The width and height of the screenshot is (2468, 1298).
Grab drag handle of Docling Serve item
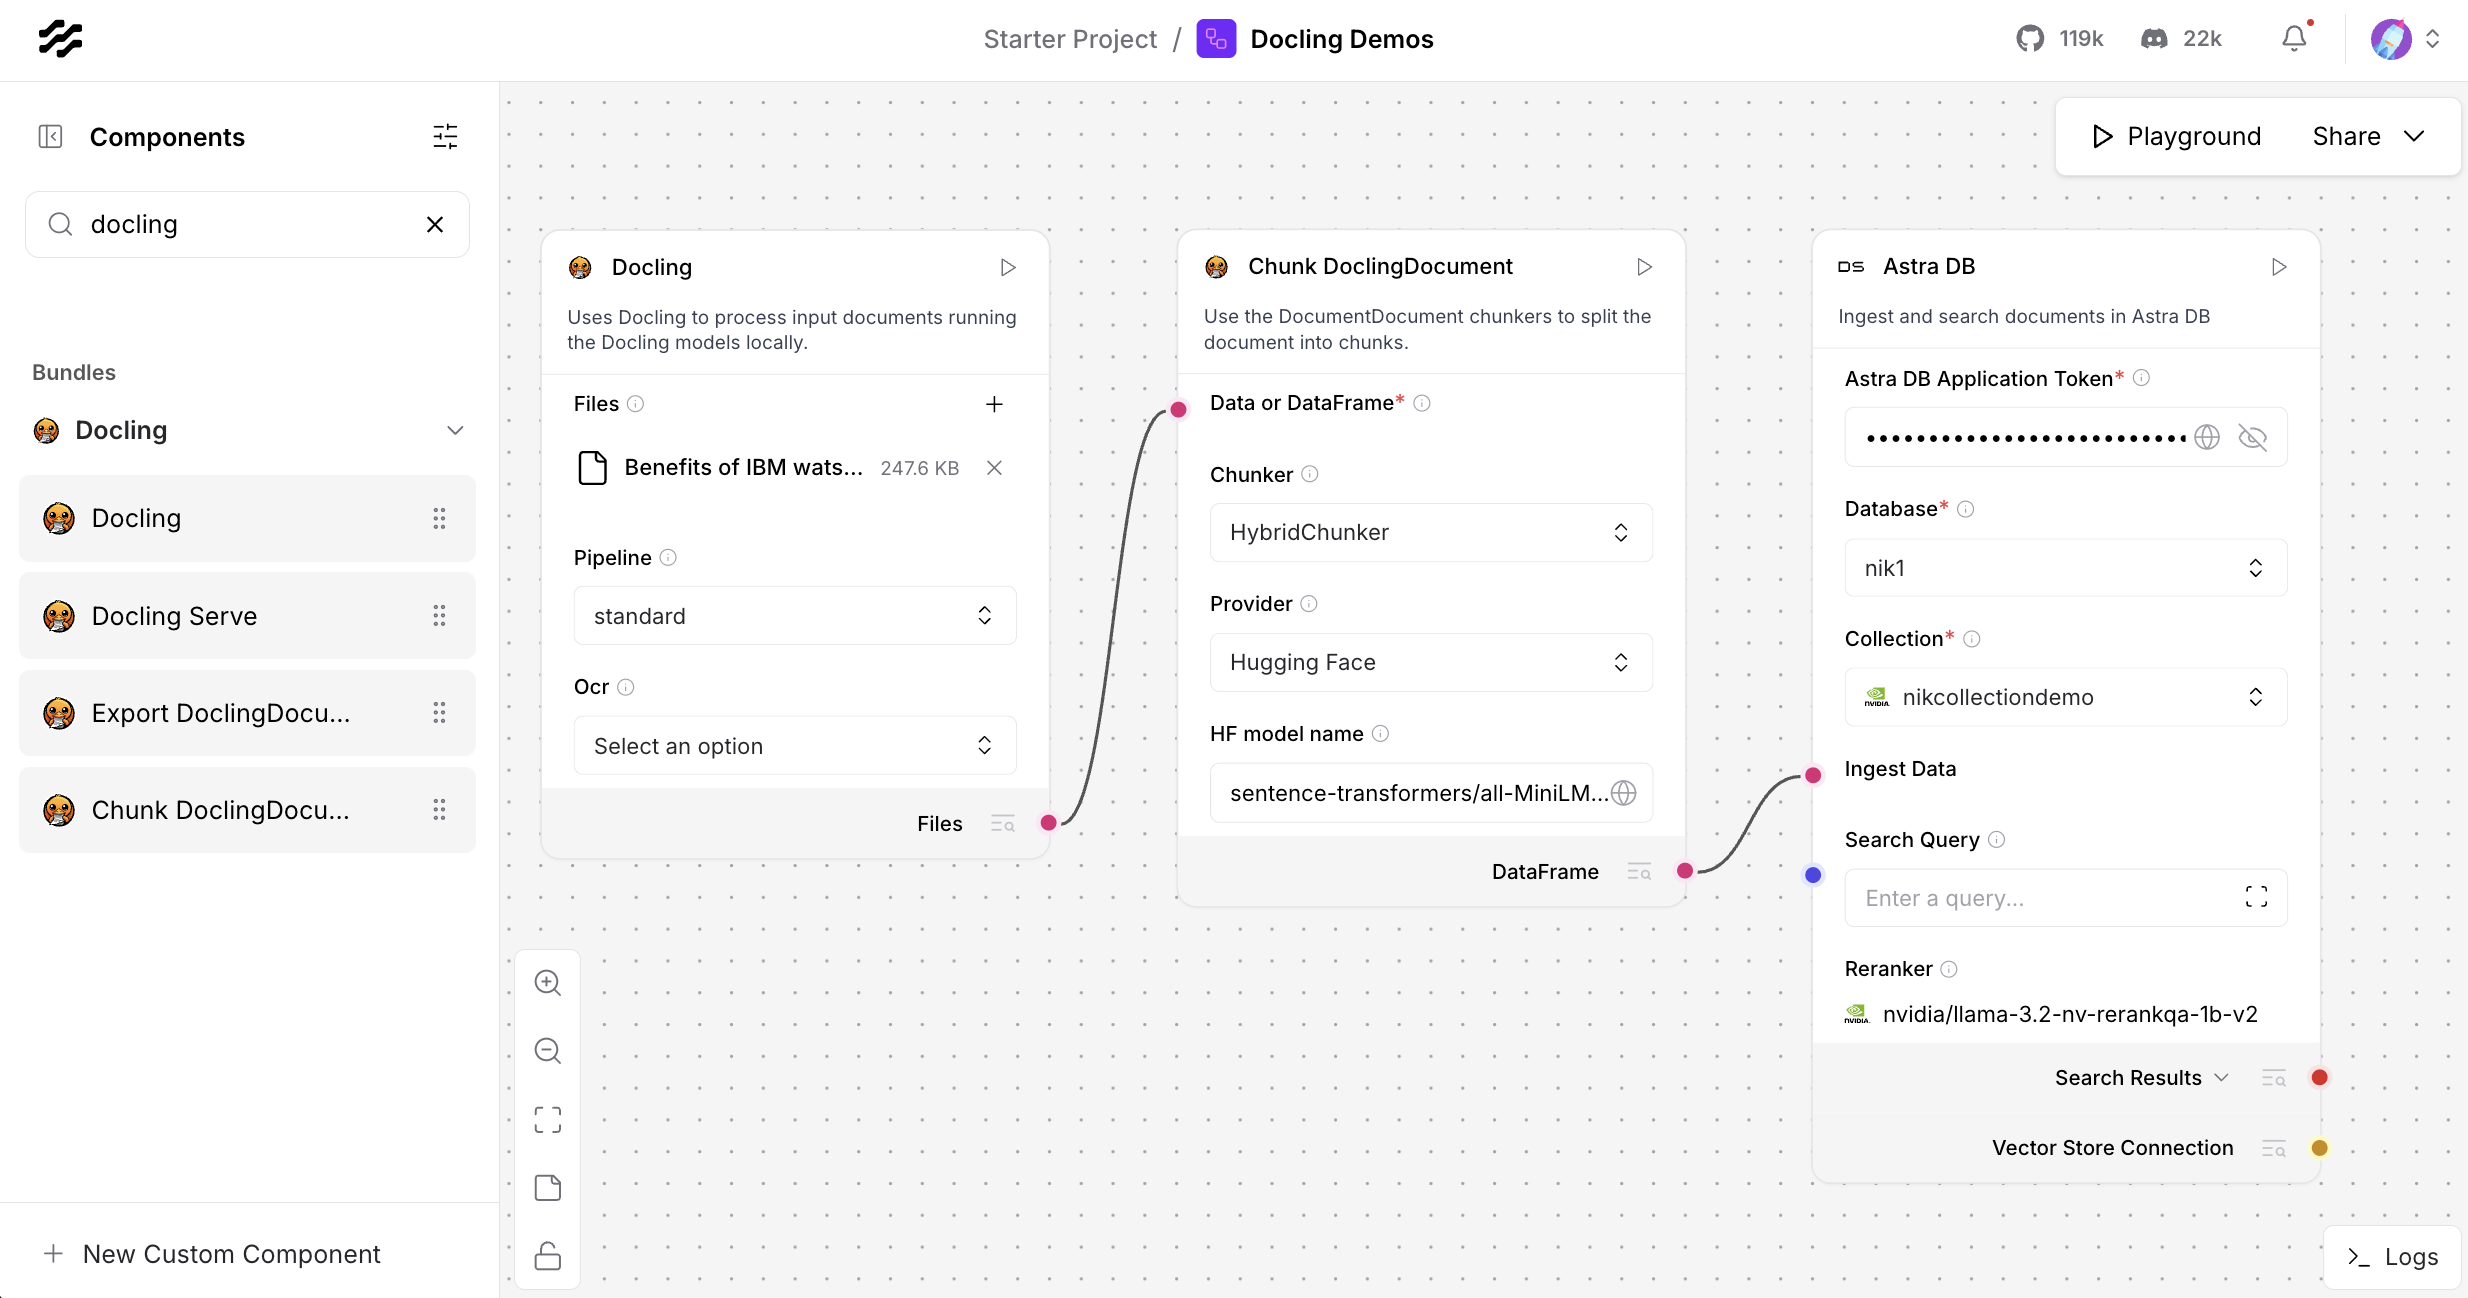pyautogui.click(x=439, y=616)
